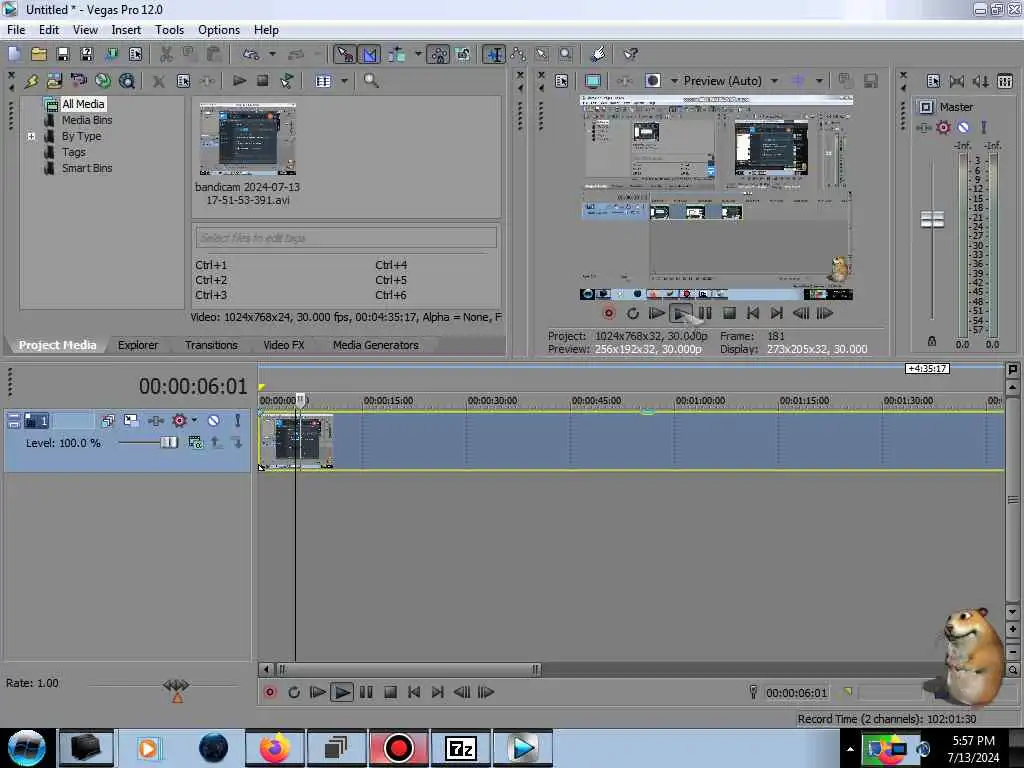Click the track Level slider handle
The image size is (1024, 768).
pos(168,443)
